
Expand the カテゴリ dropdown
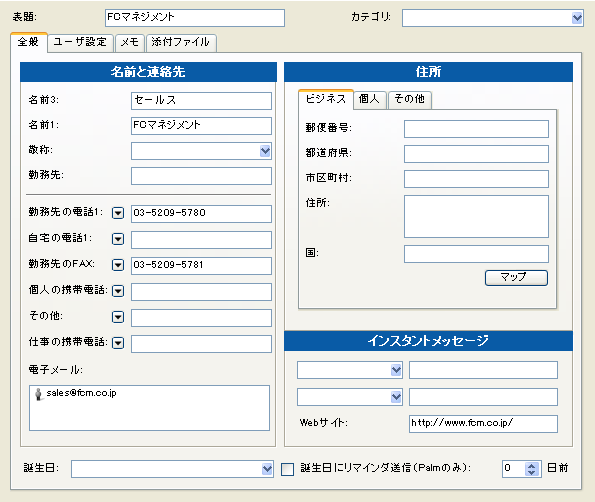577,18
